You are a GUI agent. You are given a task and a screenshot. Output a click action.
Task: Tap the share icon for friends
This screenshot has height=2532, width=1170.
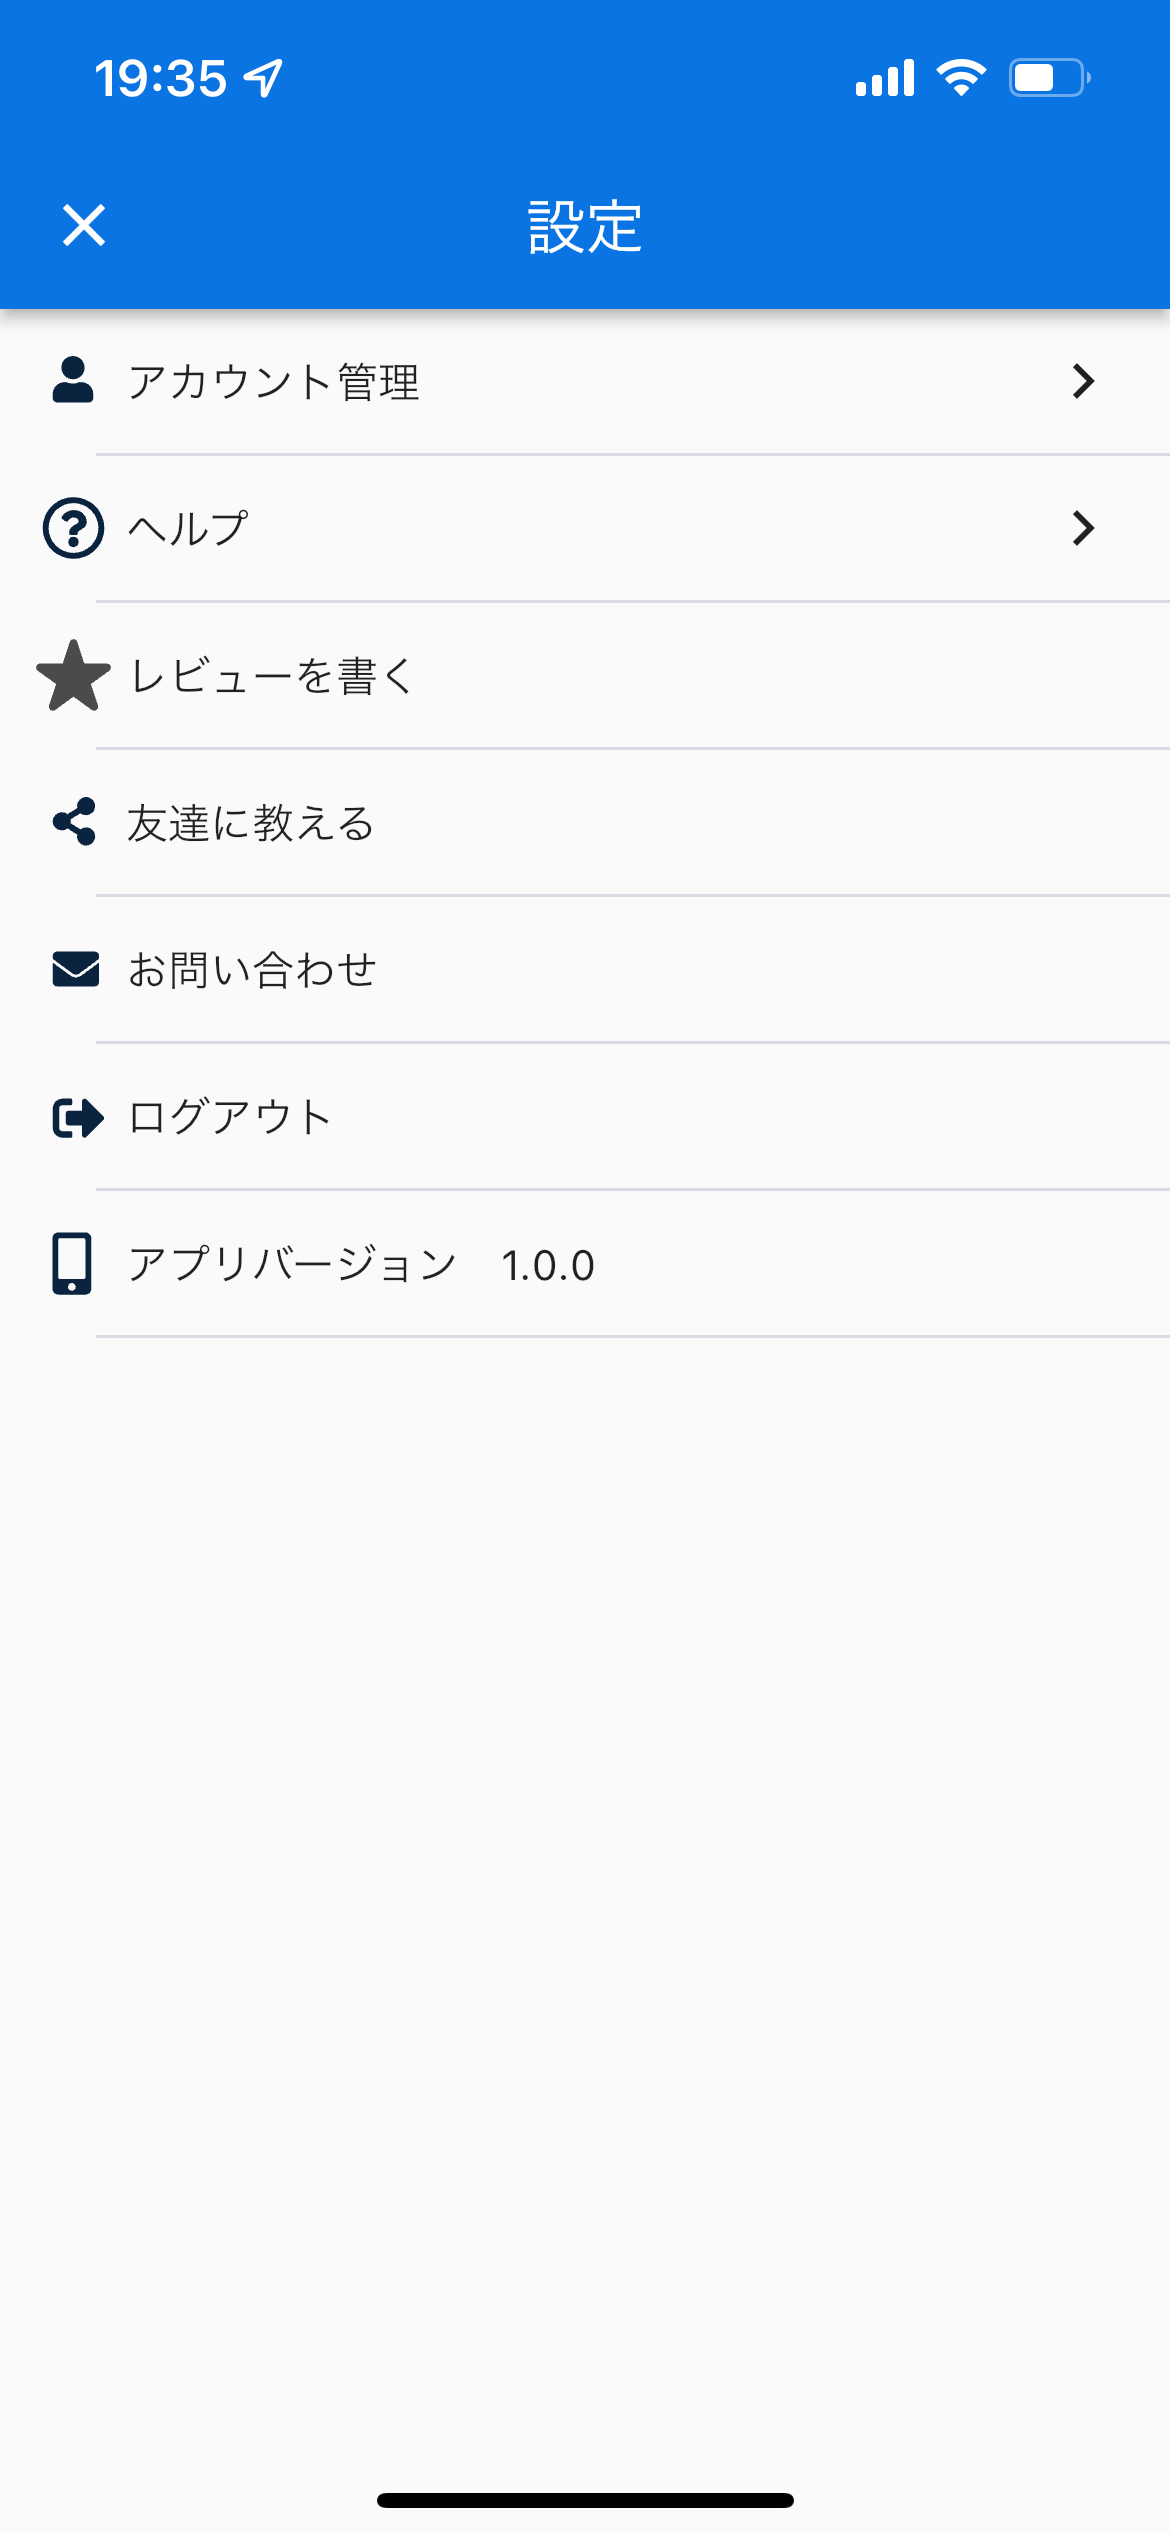pyautogui.click(x=75, y=822)
